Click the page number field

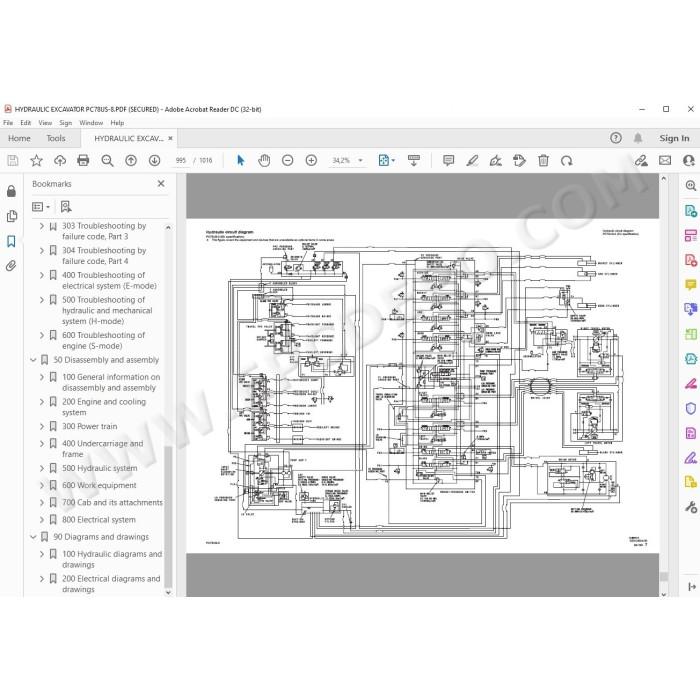(180, 160)
